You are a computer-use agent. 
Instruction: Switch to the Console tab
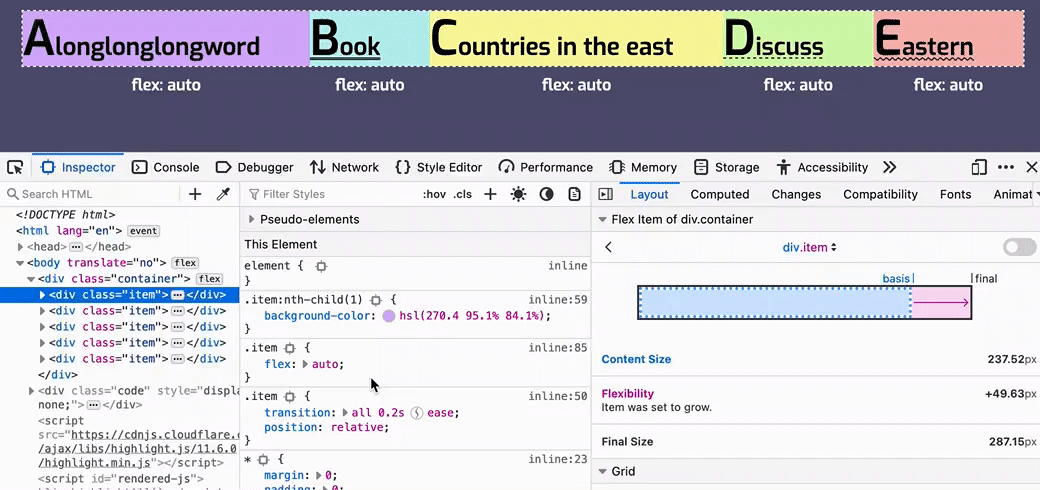click(165, 167)
